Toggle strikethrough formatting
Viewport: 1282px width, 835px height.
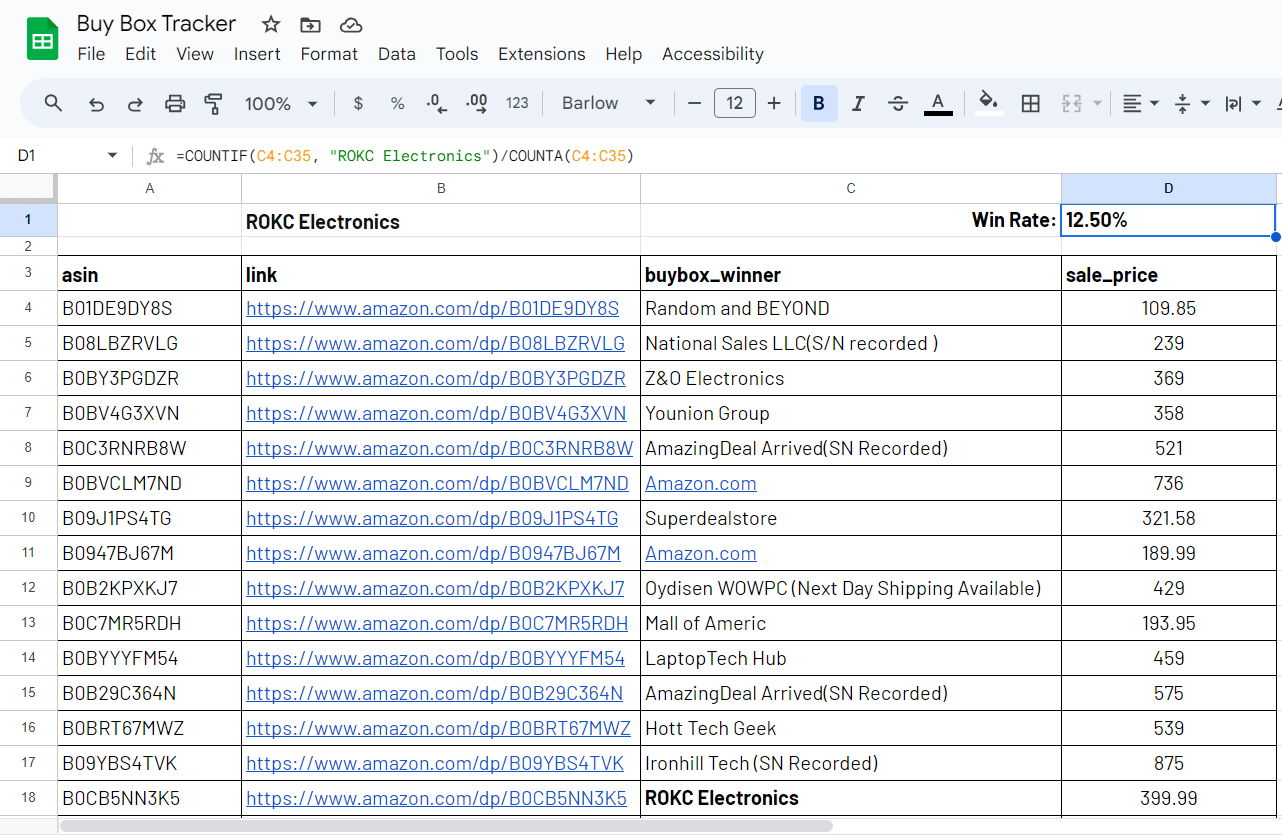[x=898, y=103]
